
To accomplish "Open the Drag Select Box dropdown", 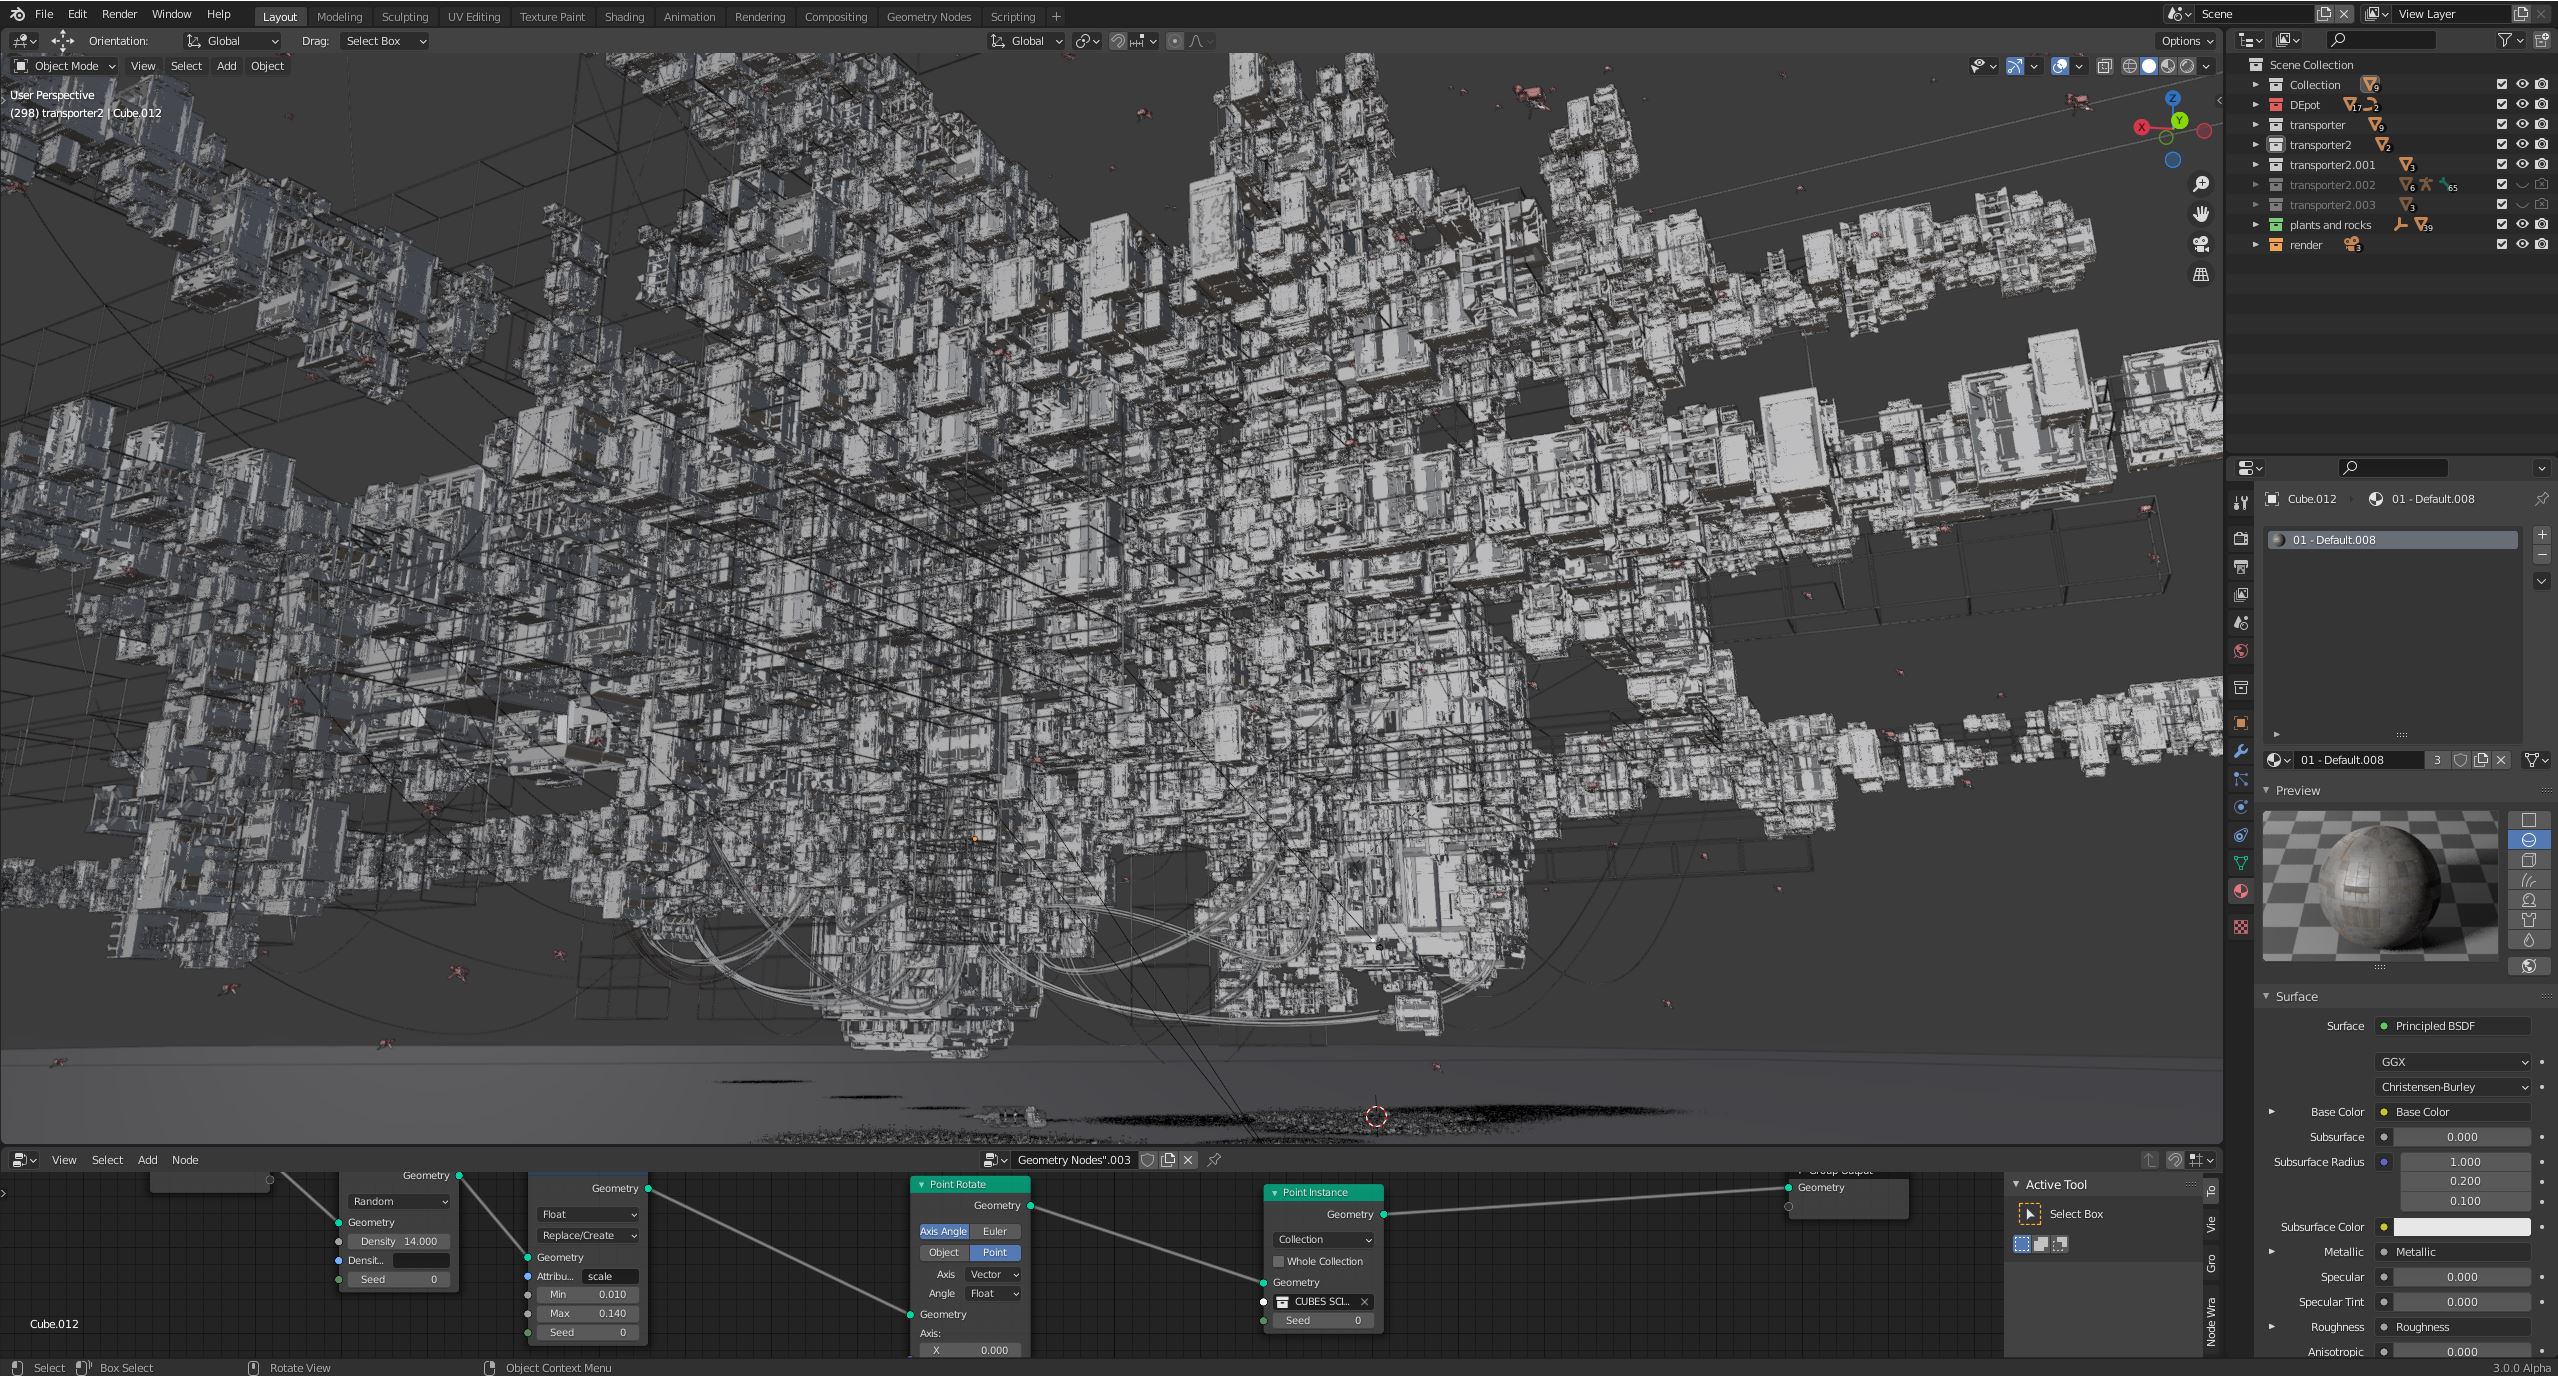I will pyautogui.click(x=385, y=41).
